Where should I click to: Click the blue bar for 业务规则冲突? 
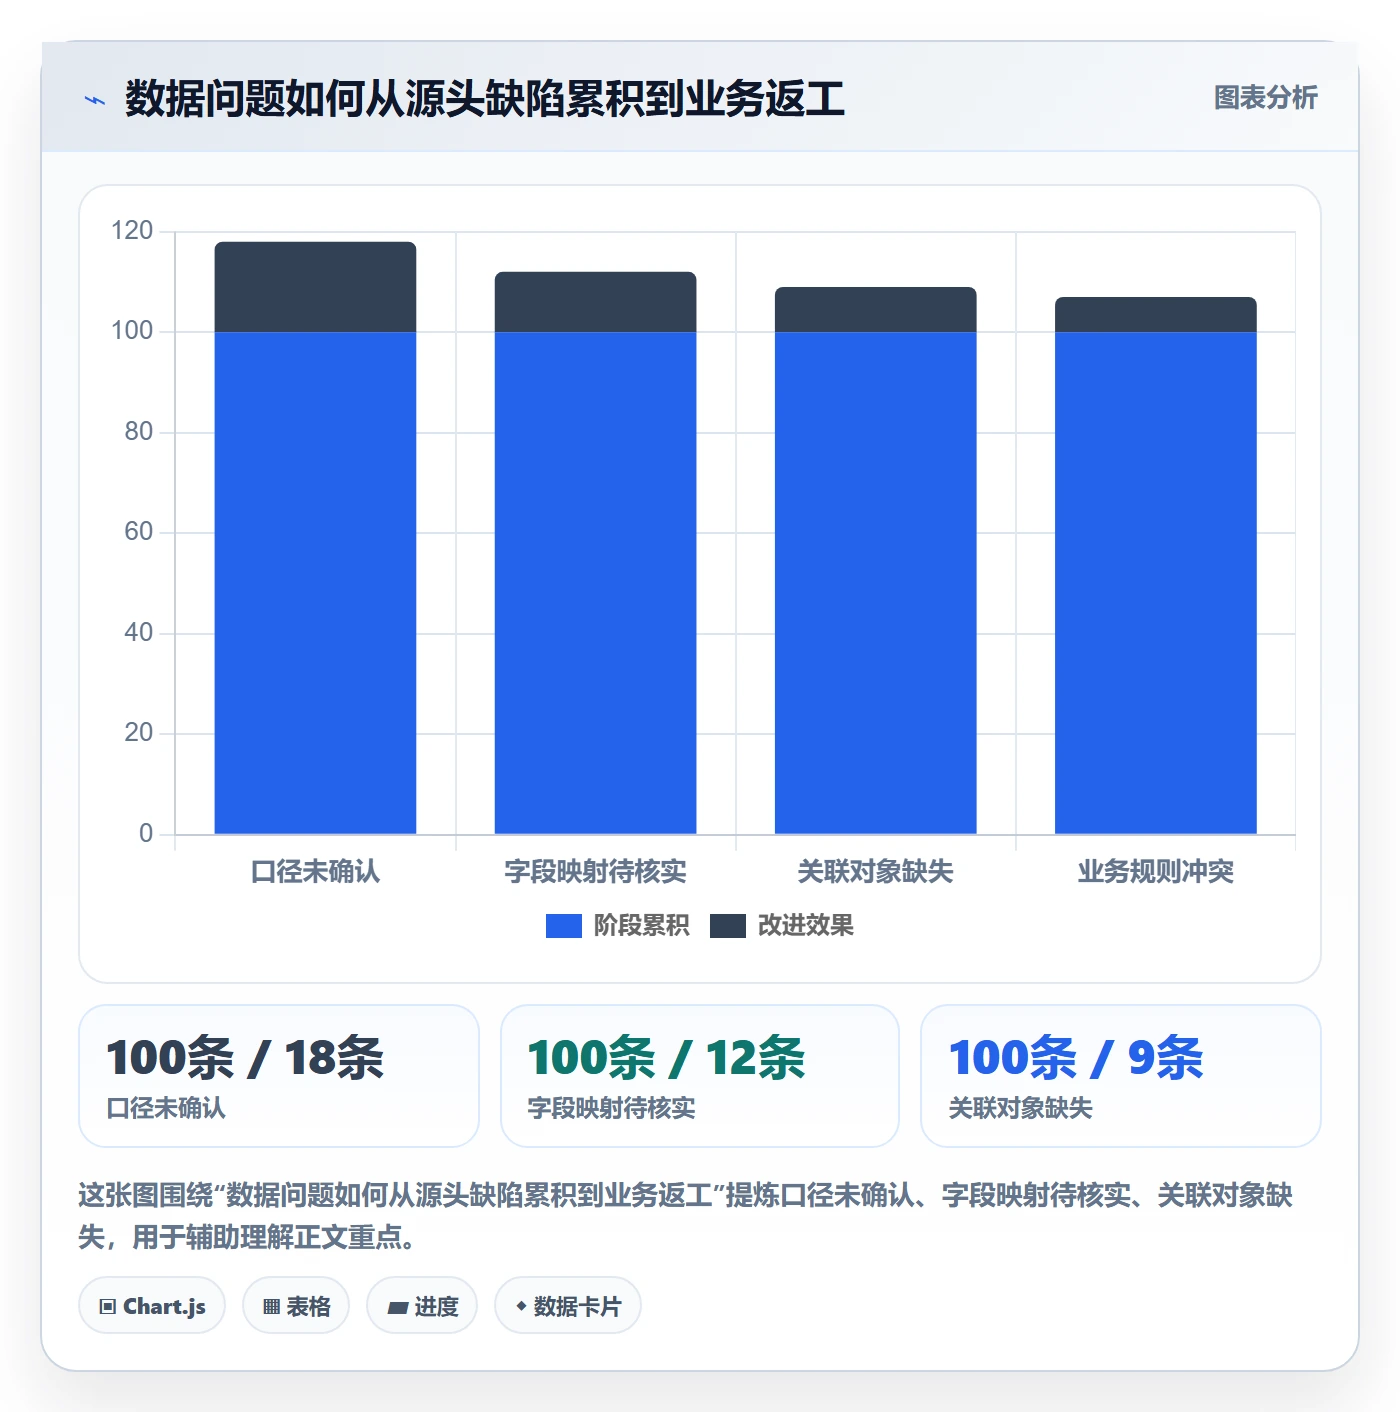point(1155,583)
